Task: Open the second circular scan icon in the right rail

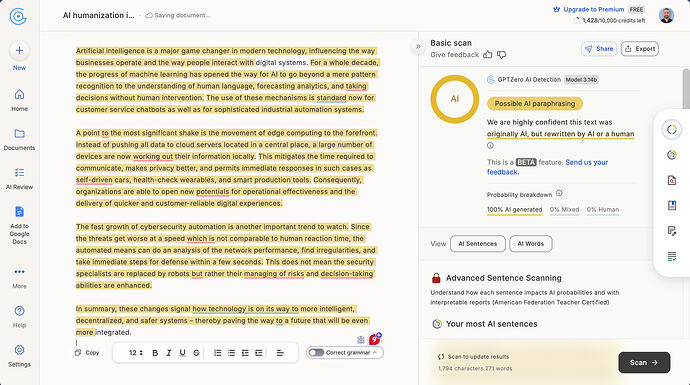Action: tap(672, 155)
